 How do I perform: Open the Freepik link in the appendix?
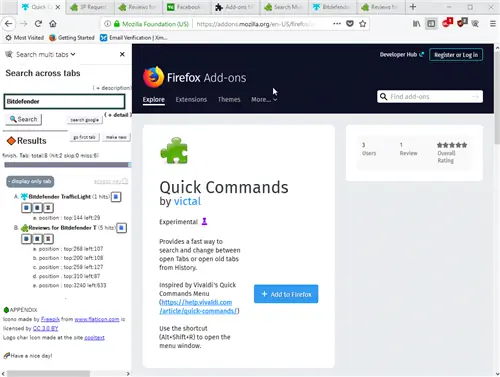coord(50,319)
